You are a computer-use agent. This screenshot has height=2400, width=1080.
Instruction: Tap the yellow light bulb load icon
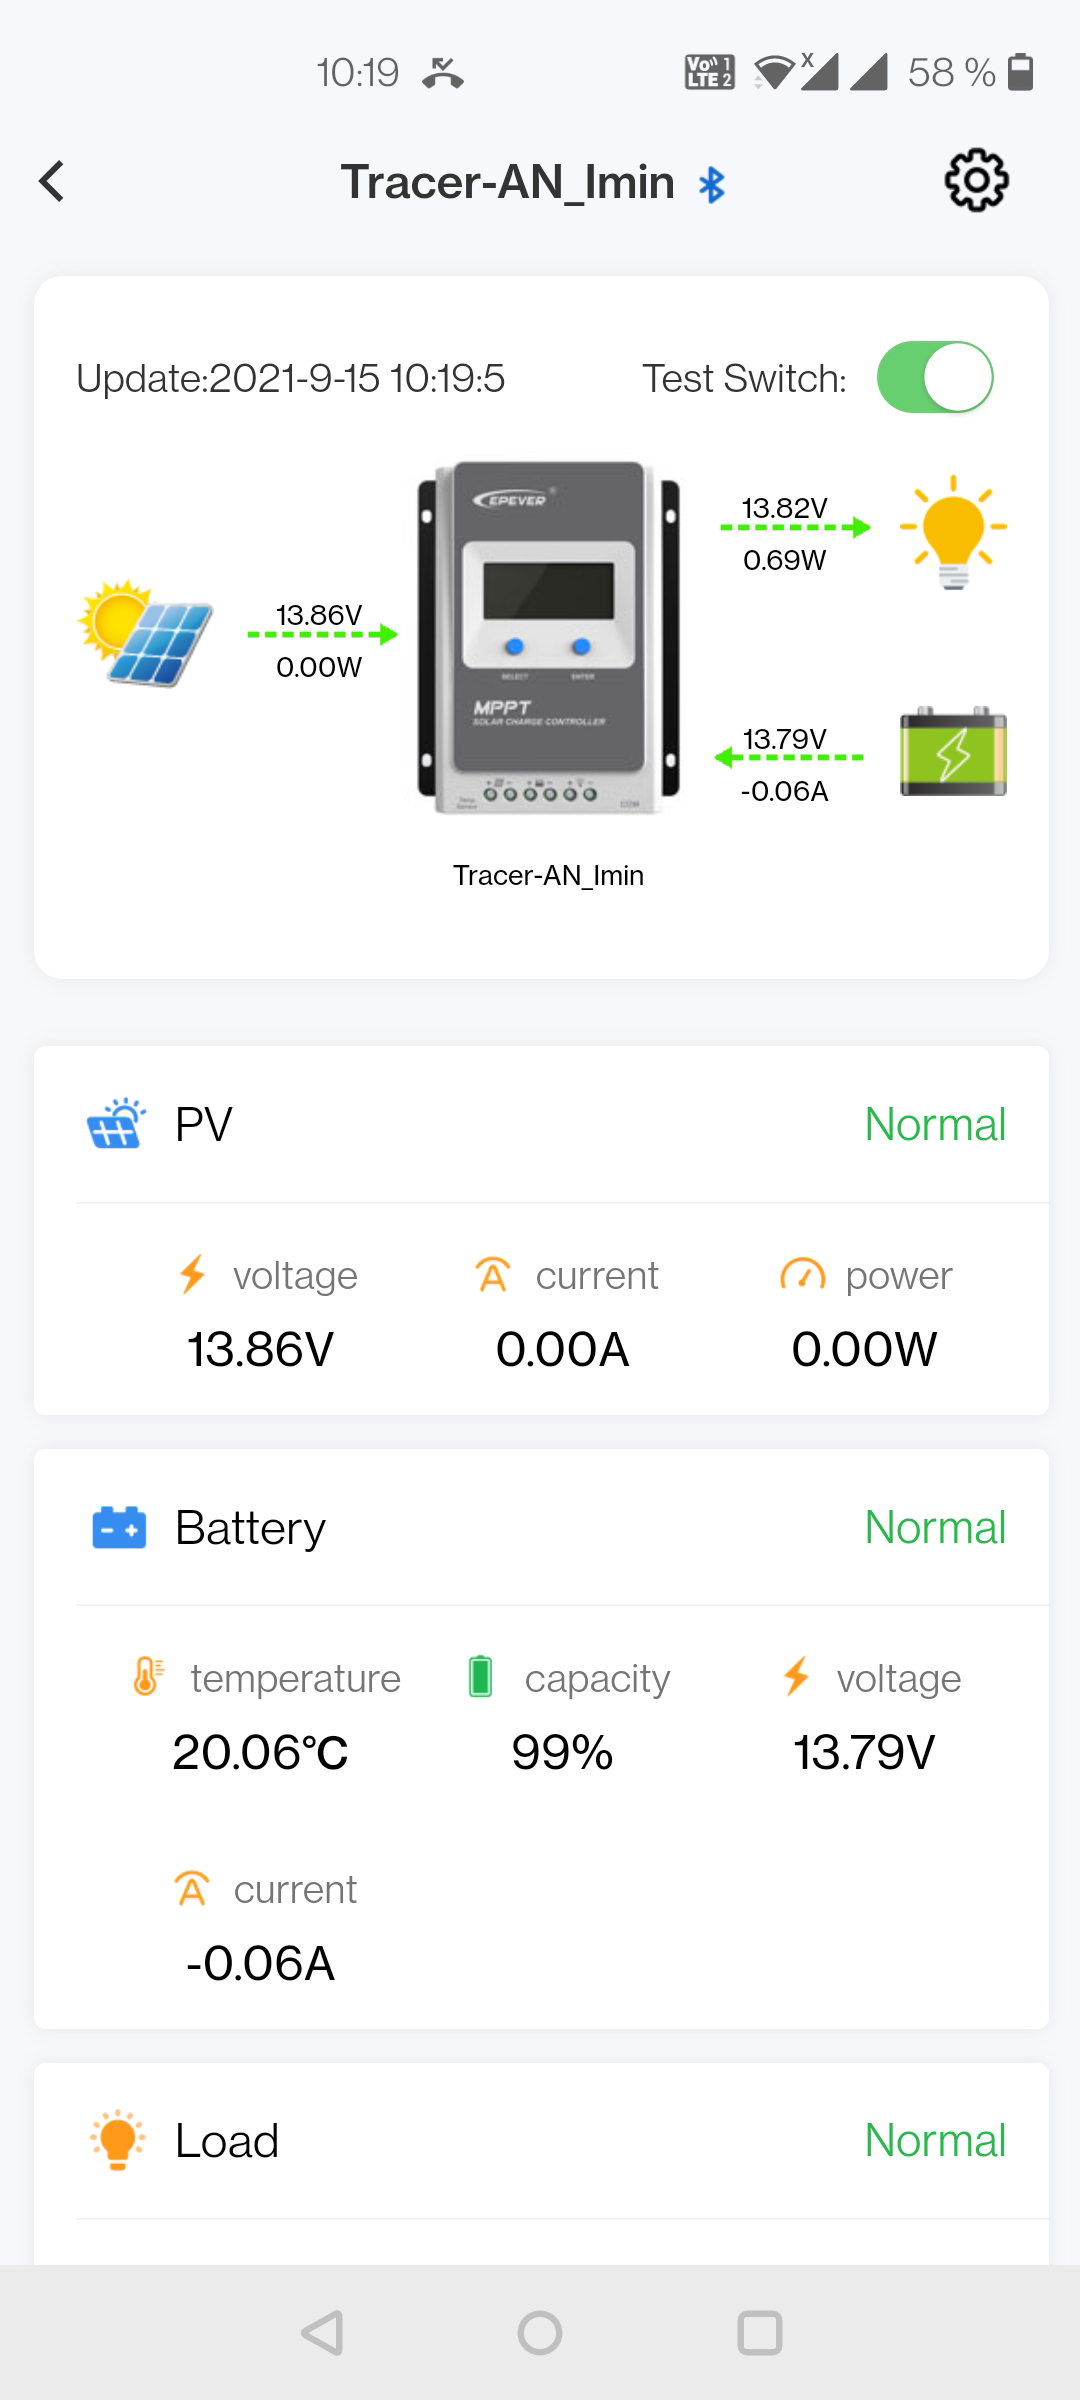[953, 532]
